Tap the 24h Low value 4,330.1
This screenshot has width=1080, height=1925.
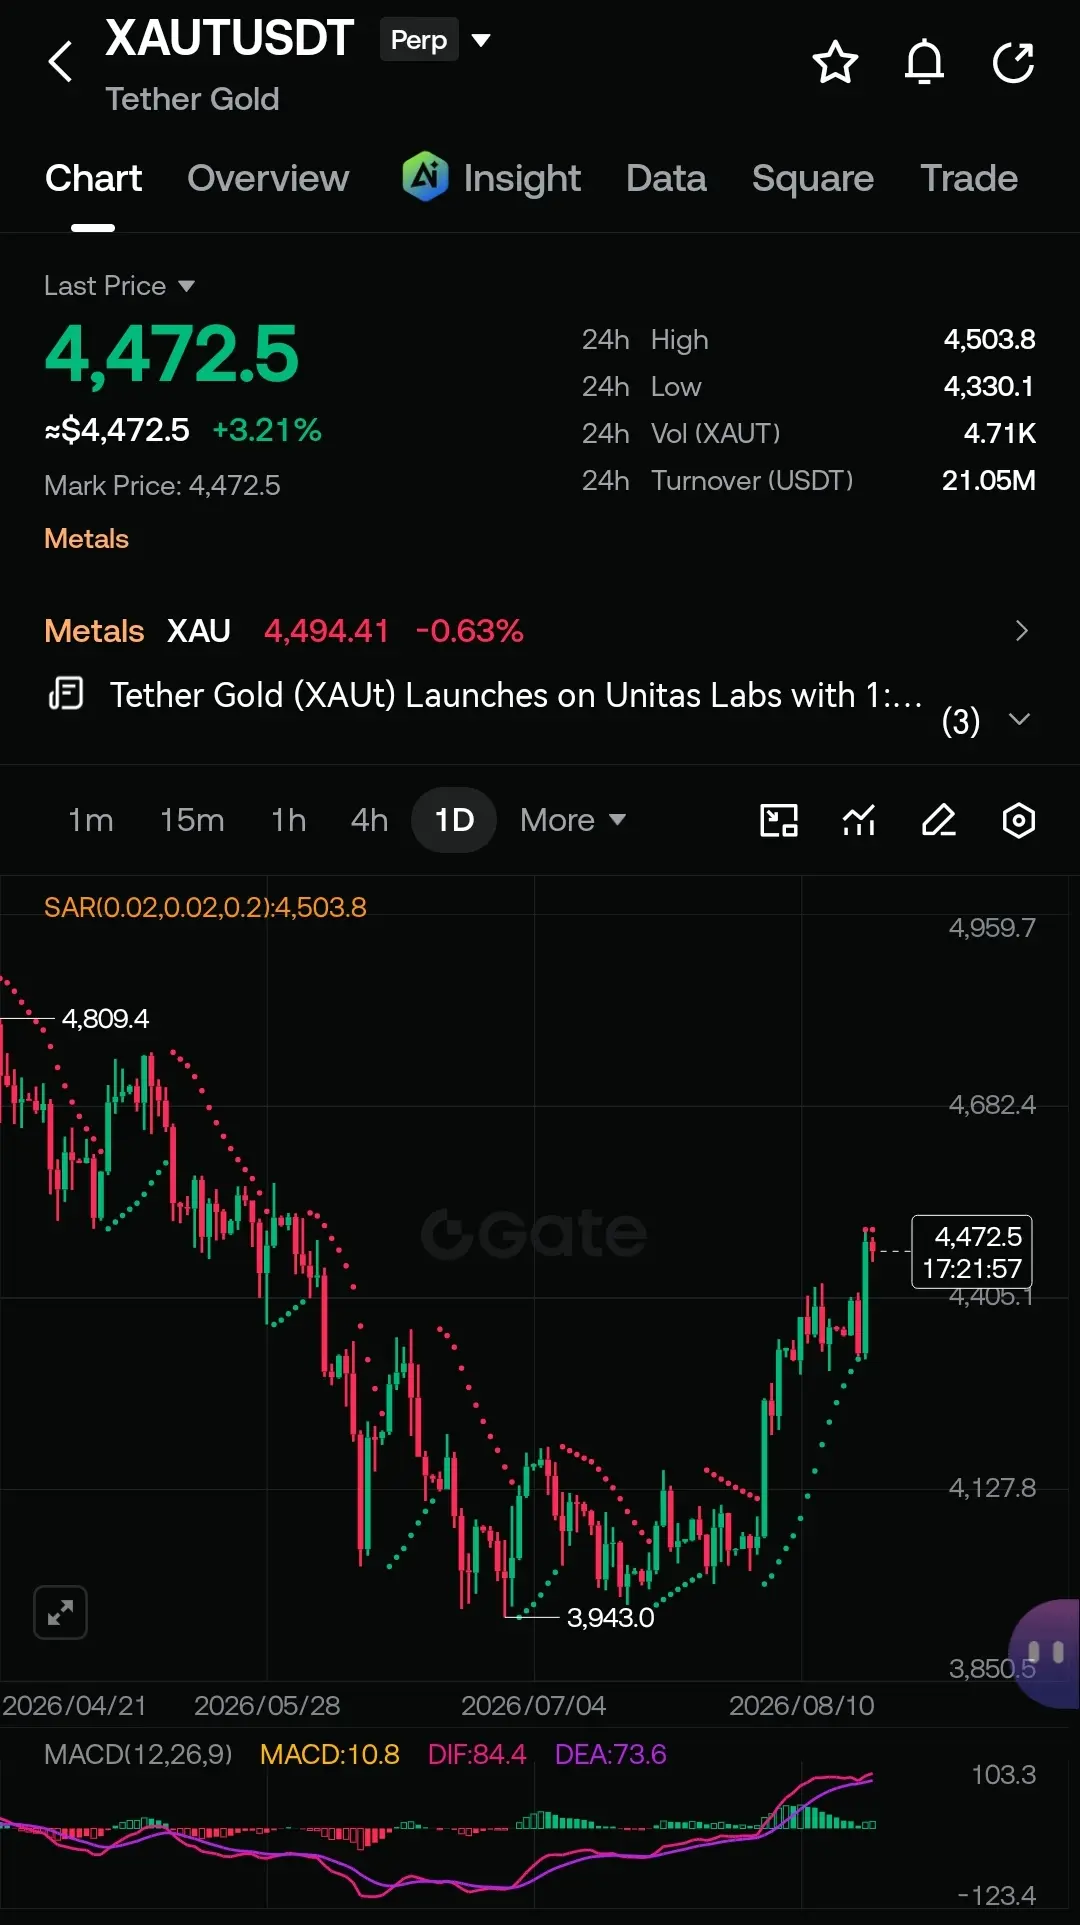coord(989,386)
